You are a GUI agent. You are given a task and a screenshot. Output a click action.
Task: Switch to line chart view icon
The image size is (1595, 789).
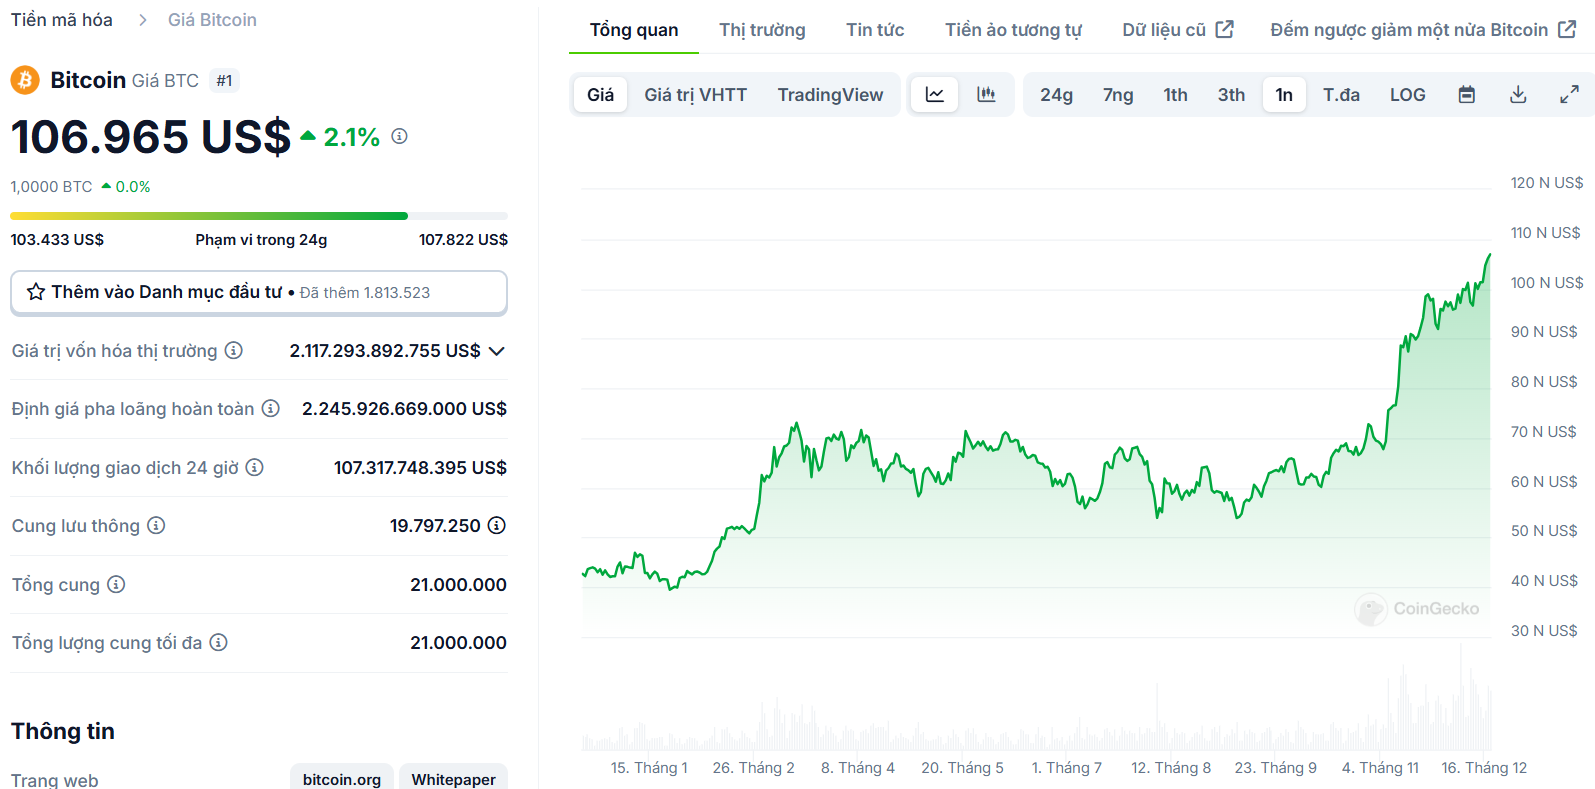(x=935, y=95)
